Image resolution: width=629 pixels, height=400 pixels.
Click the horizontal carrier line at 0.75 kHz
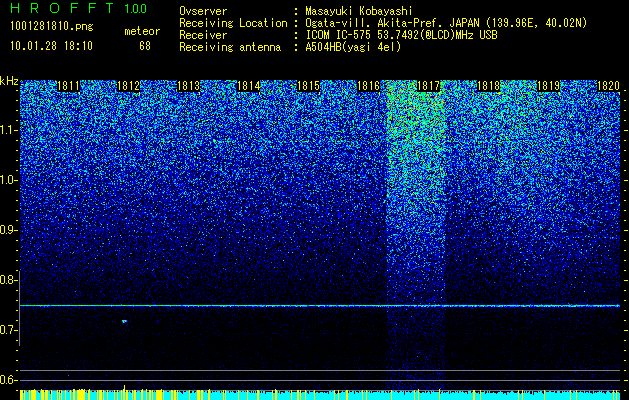(x=320, y=306)
